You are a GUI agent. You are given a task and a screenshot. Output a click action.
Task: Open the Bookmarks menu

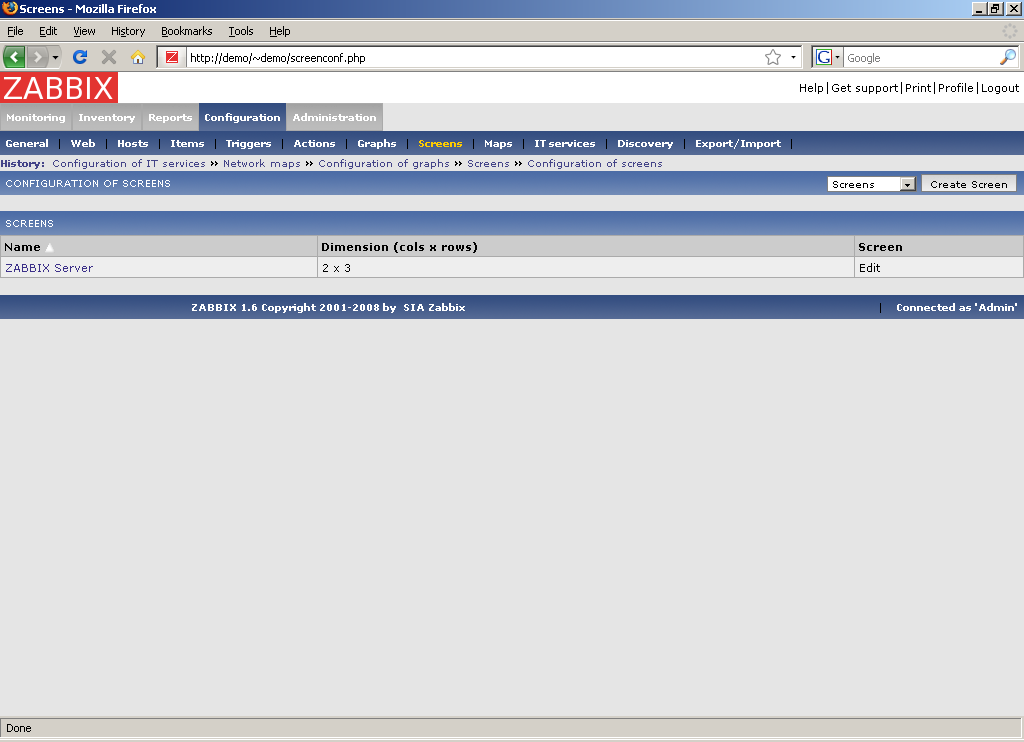click(x=187, y=31)
